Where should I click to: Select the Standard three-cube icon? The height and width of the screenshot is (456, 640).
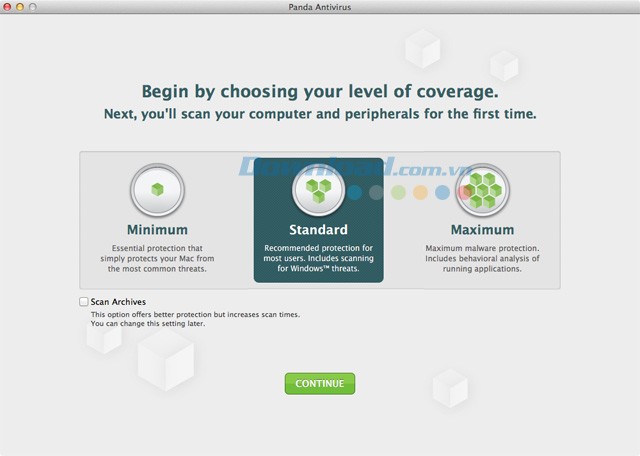318,189
